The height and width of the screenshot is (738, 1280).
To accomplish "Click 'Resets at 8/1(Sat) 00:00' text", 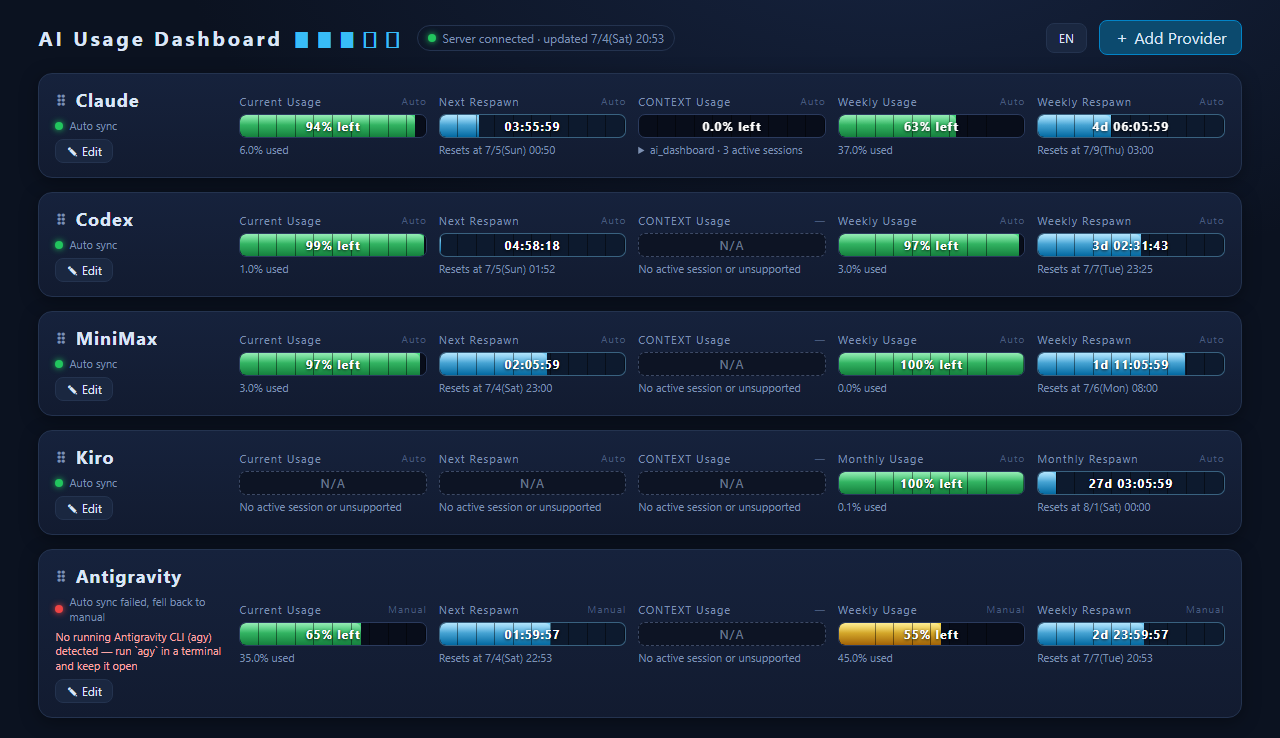I will pyautogui.click(x=1094, y=507).
